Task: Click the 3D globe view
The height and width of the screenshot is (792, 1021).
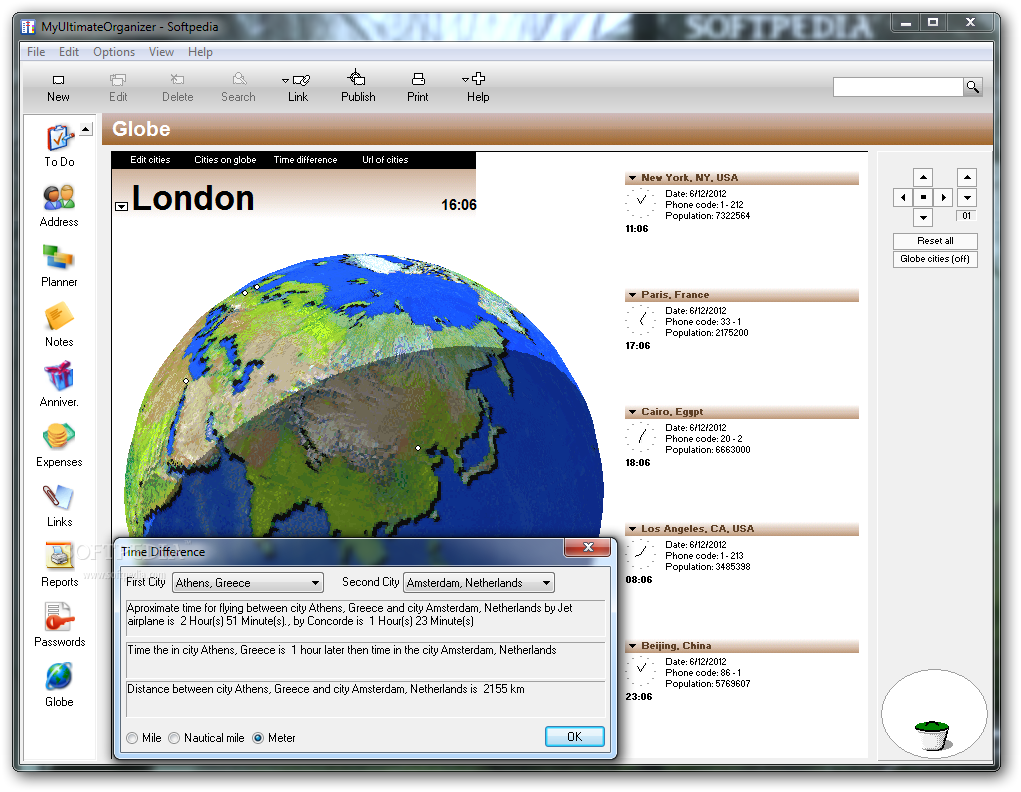Action: [x=363, y=395]
